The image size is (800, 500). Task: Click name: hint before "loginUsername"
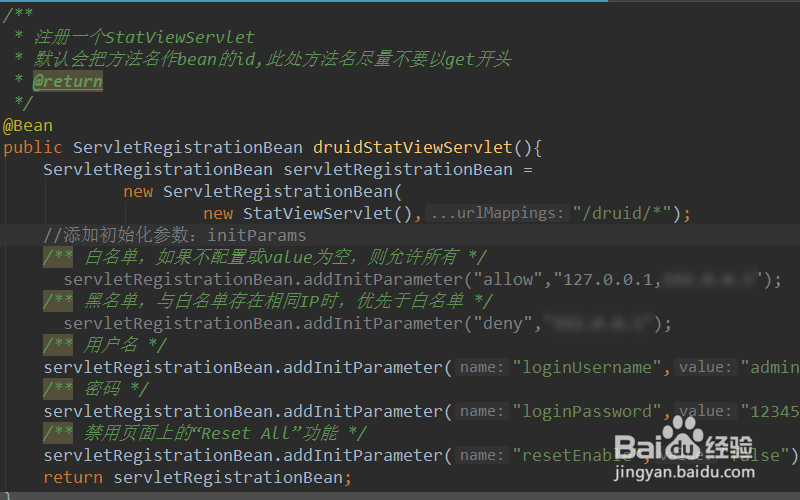coord(482,367)
